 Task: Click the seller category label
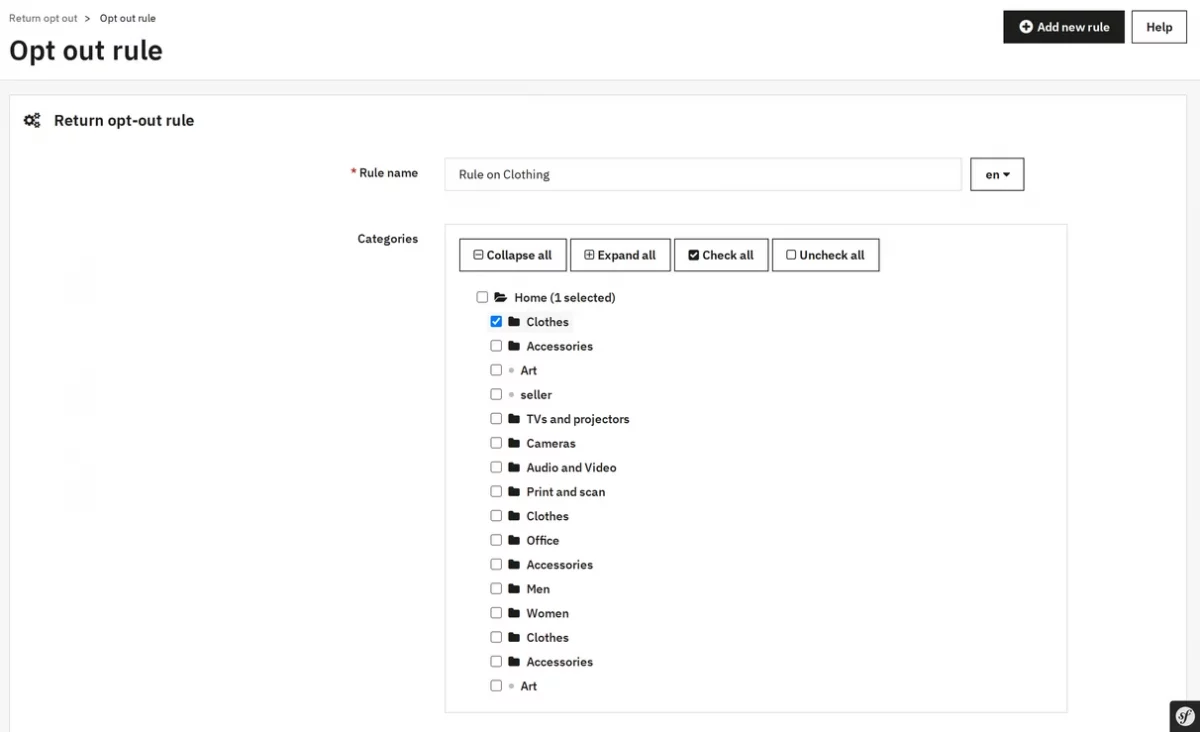(x=536, y=395)
